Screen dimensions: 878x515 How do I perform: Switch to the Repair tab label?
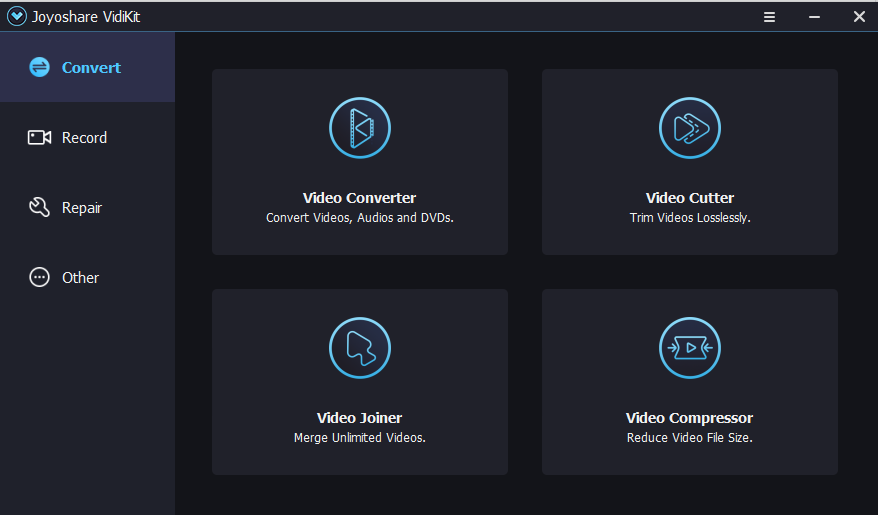82,208
